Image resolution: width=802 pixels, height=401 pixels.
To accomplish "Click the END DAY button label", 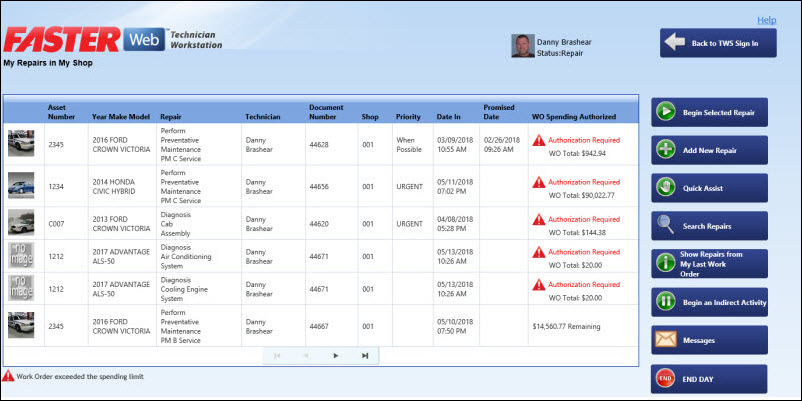I will 698,380.
